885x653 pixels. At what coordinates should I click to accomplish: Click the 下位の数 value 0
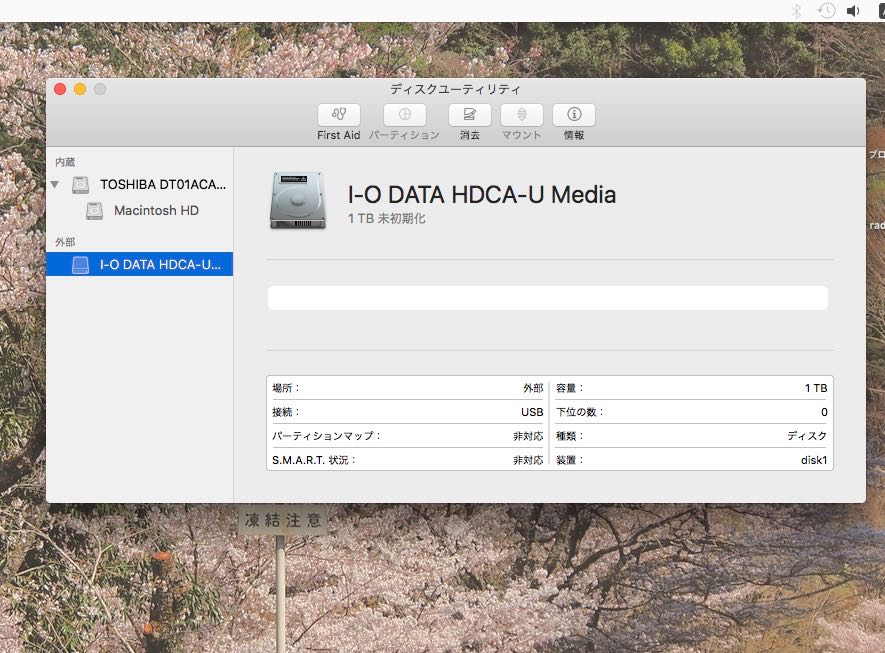[x=824, y=412]
